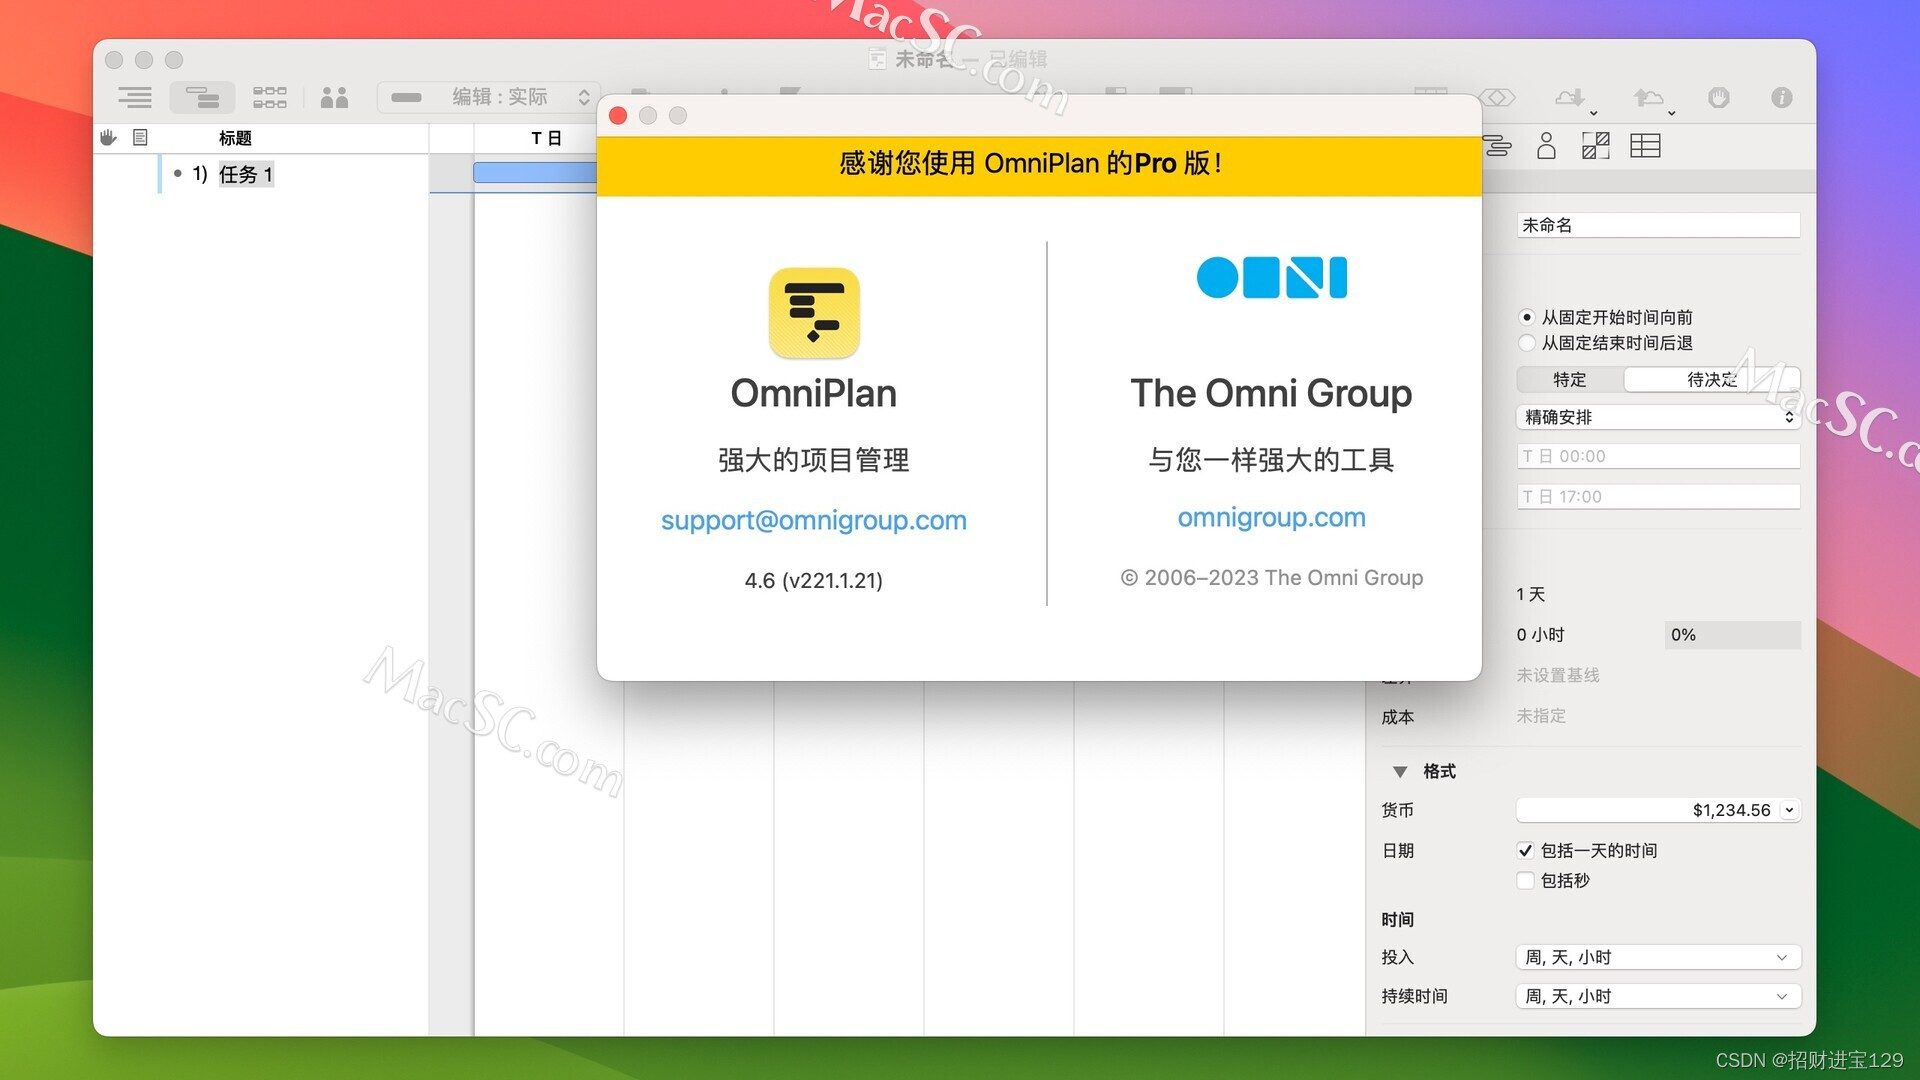This screenshot has width=1920, height=1080.
Task: Open the custom data table inspector tab
Action: pyautogui.click(x=1645, y=146)
